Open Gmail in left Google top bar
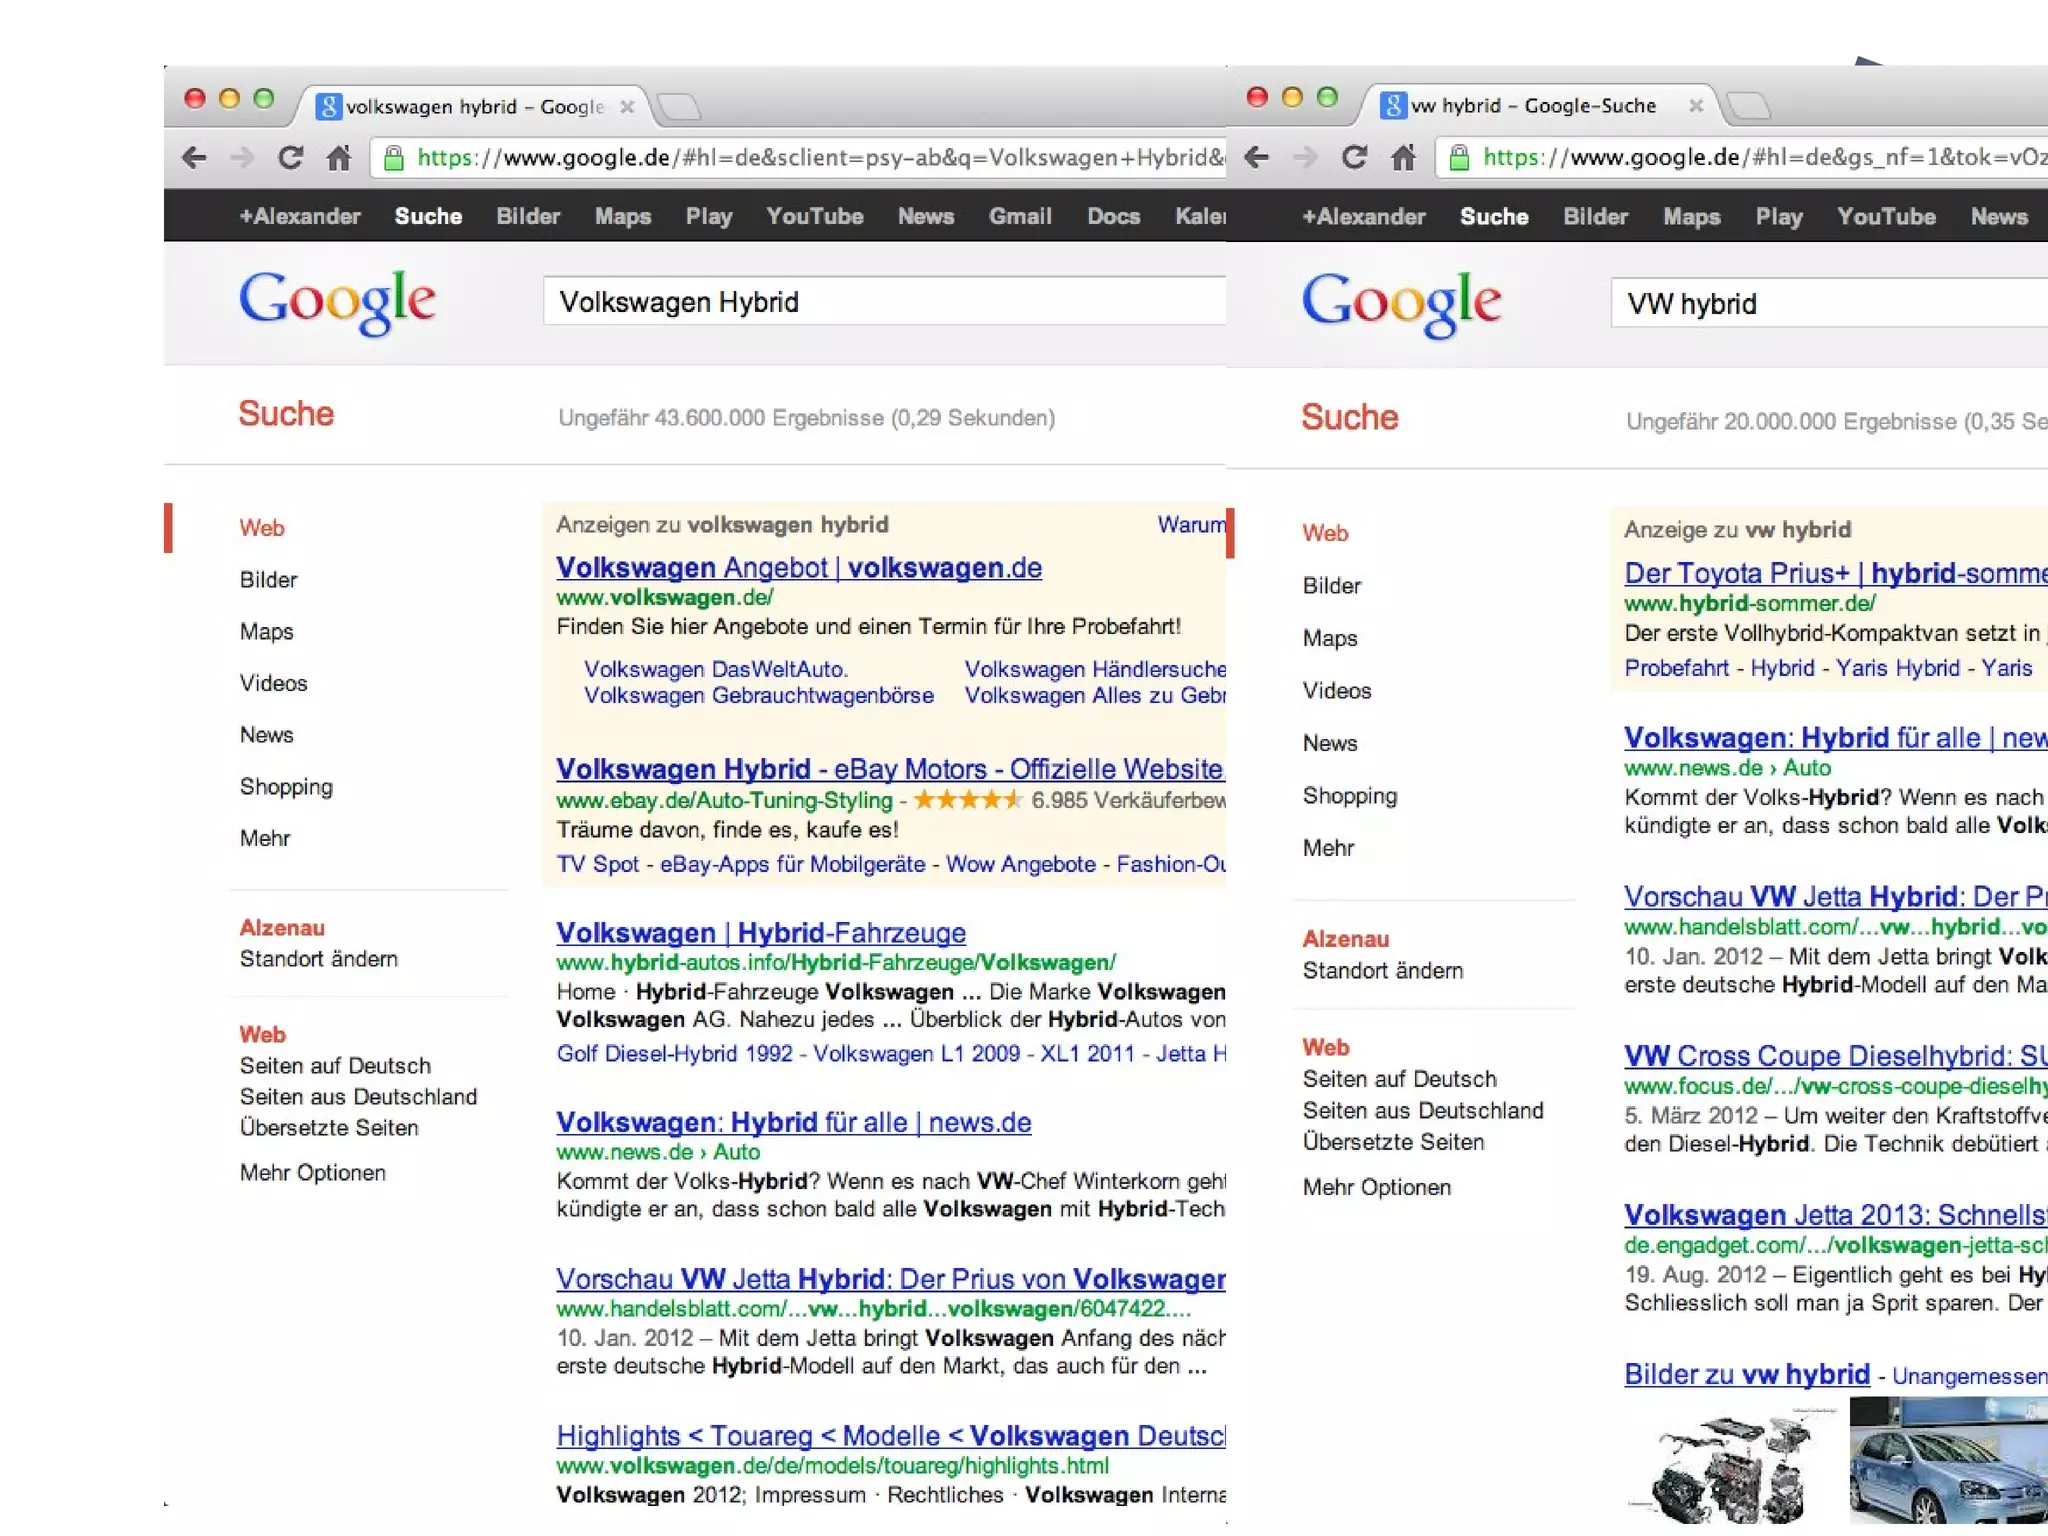This screenshot has width=2048, height=1536. [x=1020, y=216]
